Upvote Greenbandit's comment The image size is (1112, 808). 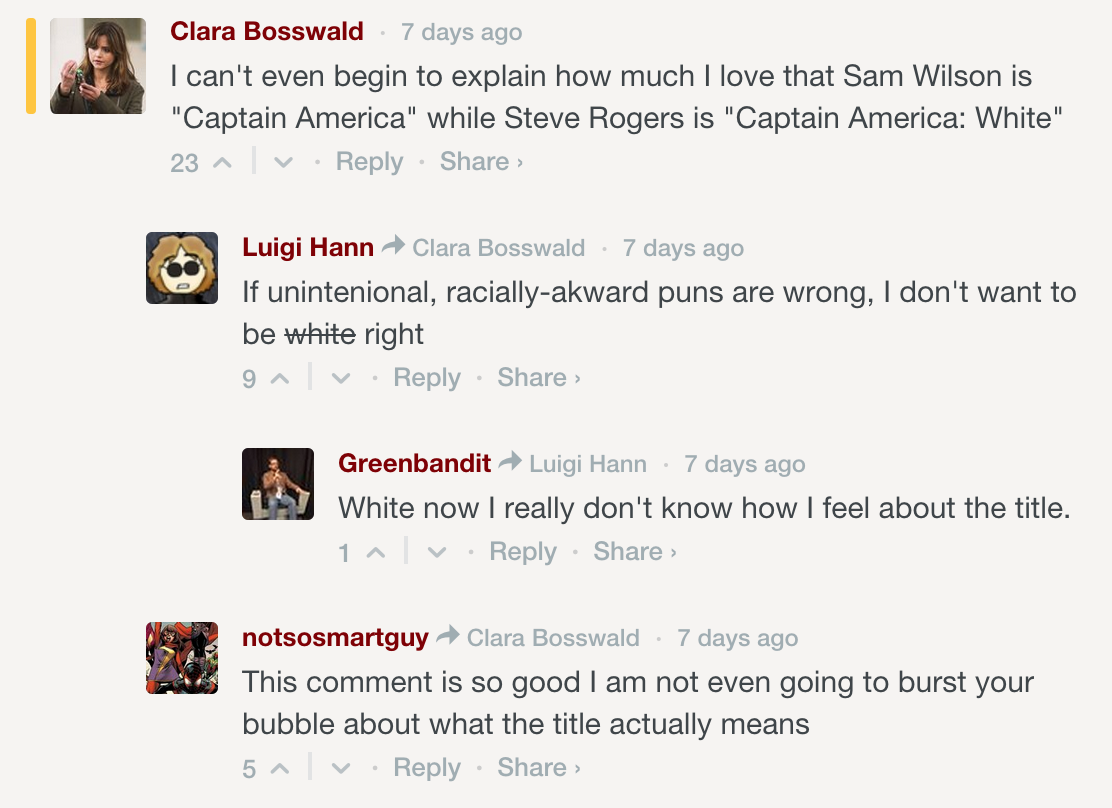(x=376, y=552)
